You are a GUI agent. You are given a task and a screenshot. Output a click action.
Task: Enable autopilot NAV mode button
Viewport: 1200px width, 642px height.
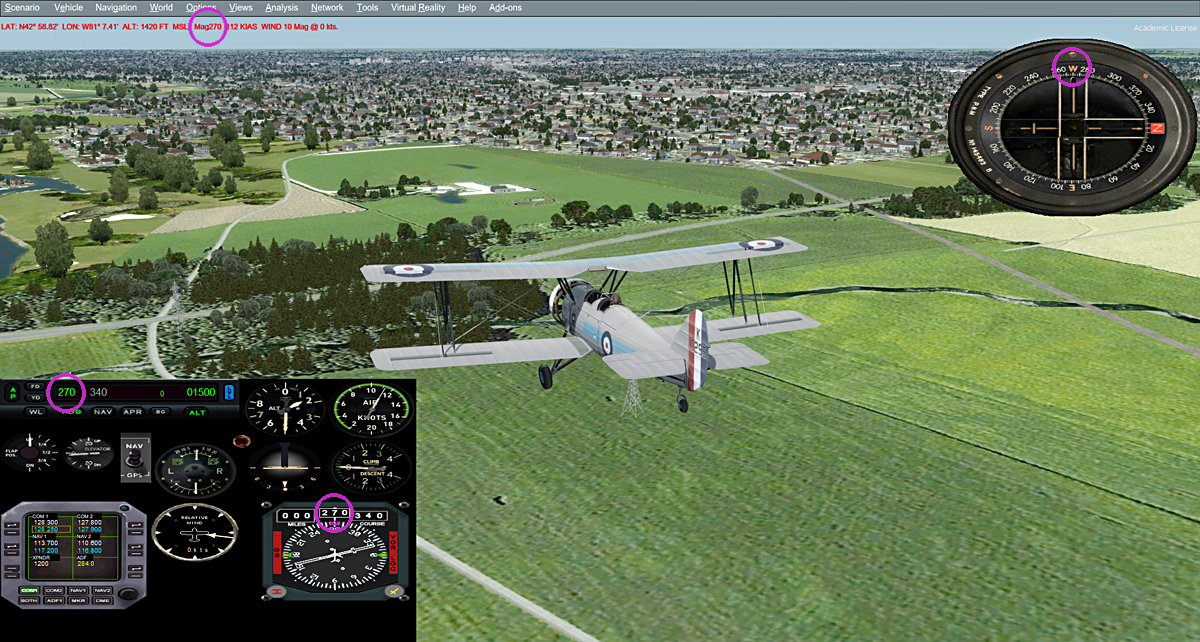(x=103, y=412)
